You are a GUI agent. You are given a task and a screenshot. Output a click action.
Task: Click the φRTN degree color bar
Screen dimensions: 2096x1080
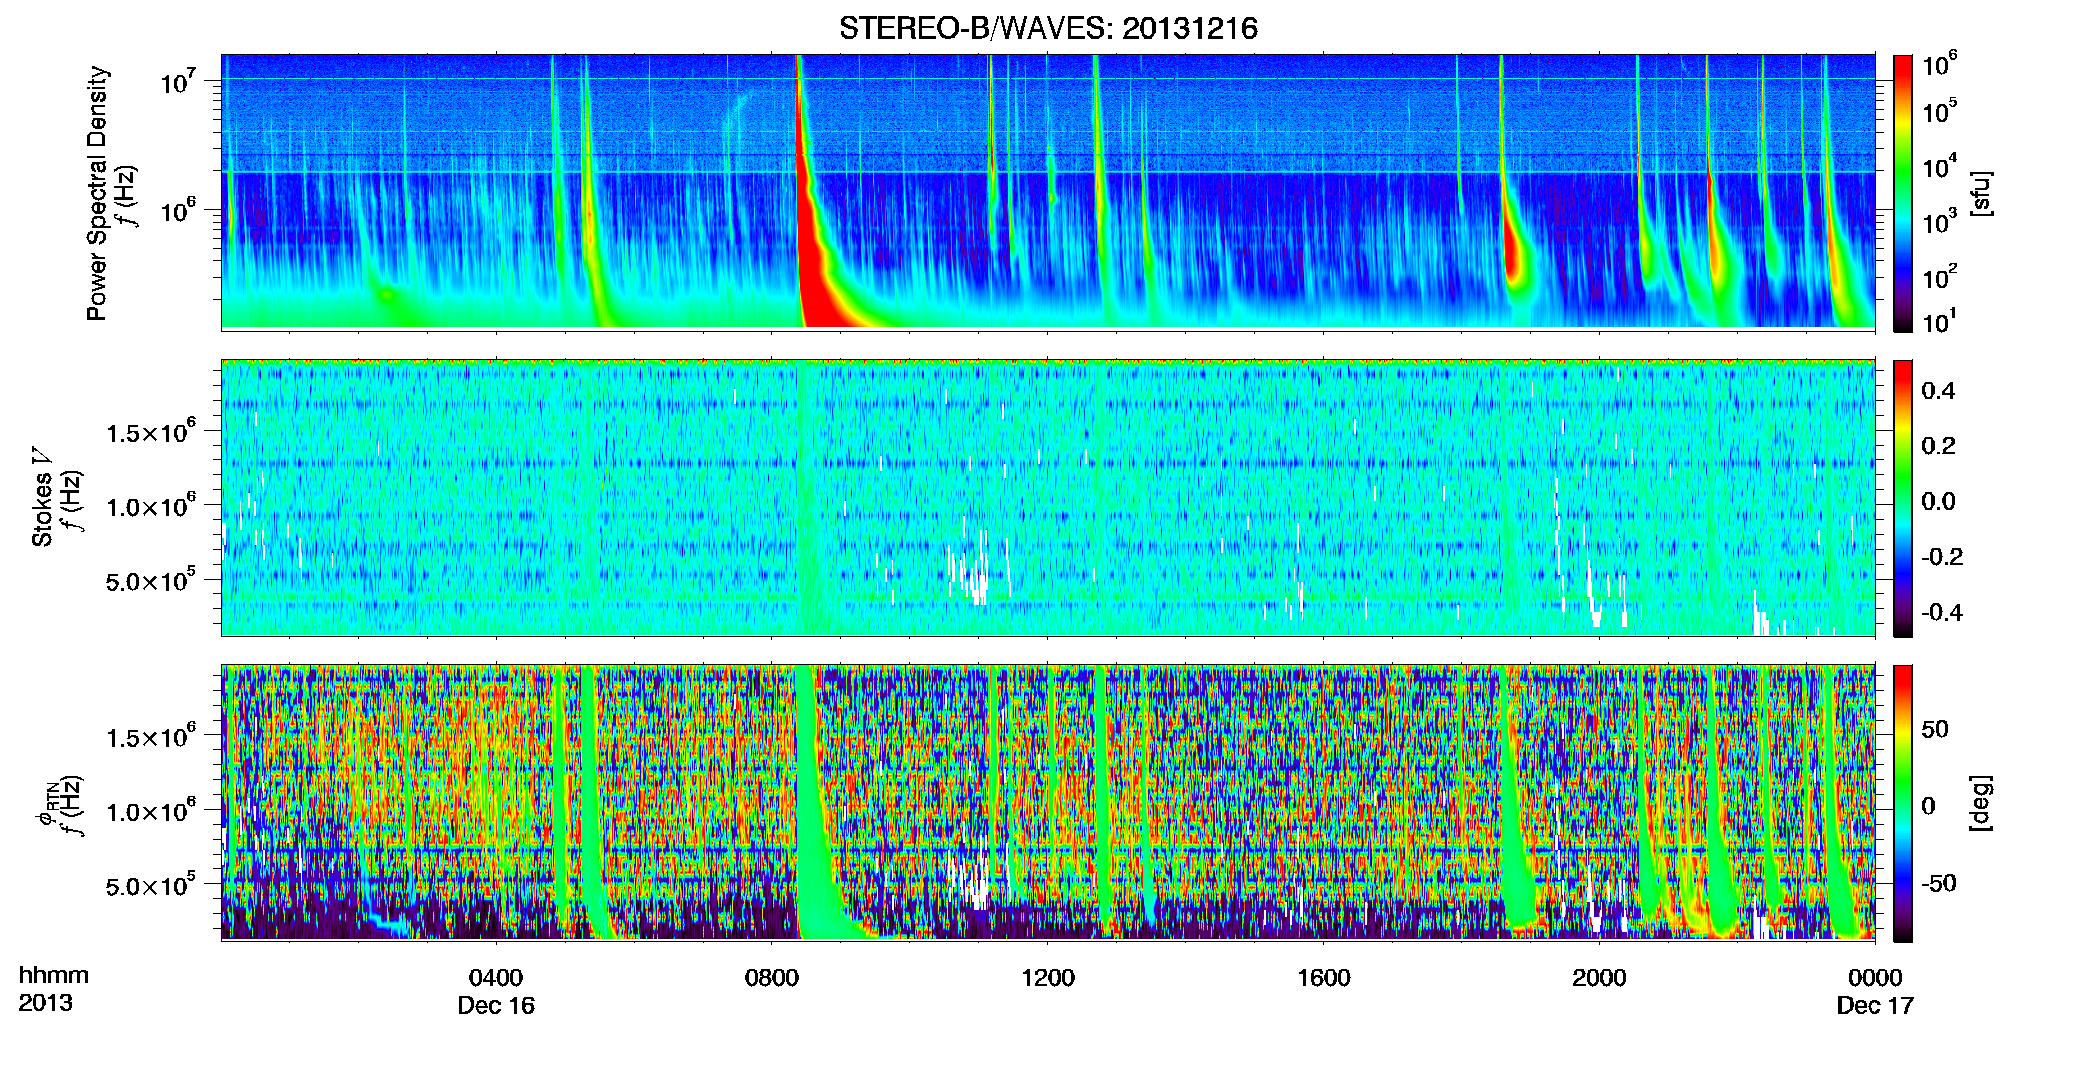coord(1902,803)
